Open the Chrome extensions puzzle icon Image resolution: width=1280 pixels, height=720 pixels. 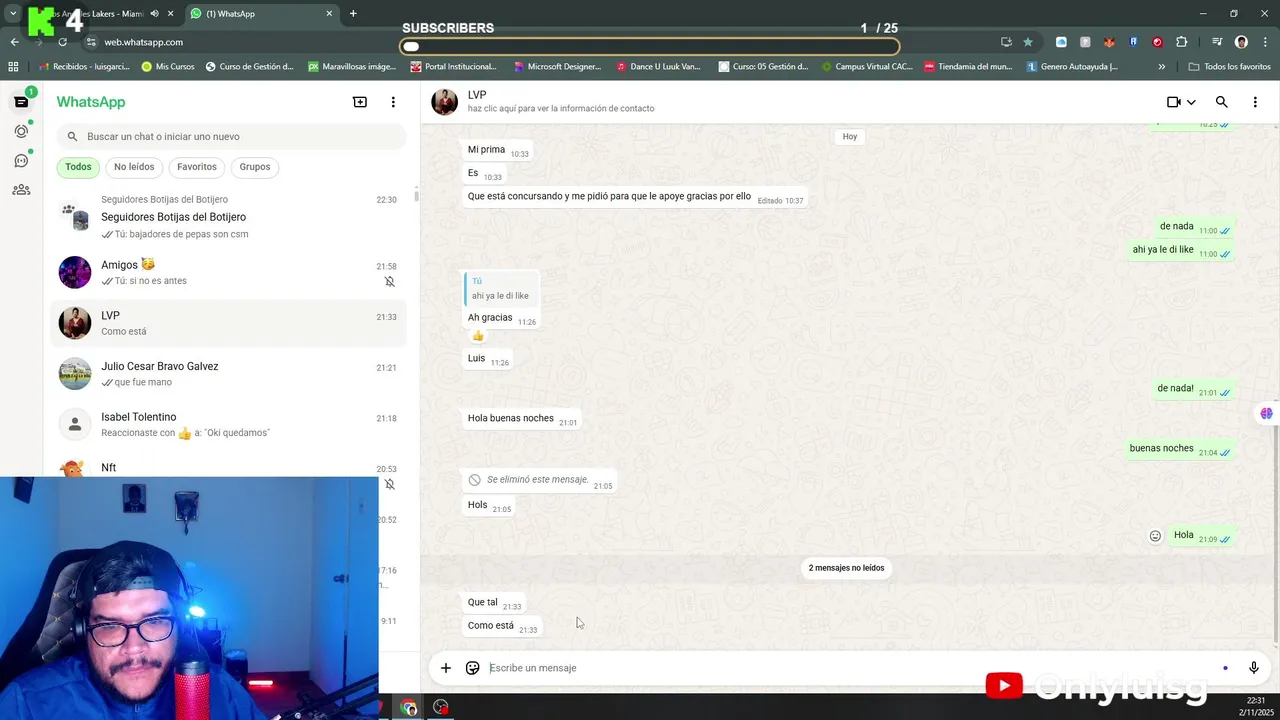click(1182, 42)
